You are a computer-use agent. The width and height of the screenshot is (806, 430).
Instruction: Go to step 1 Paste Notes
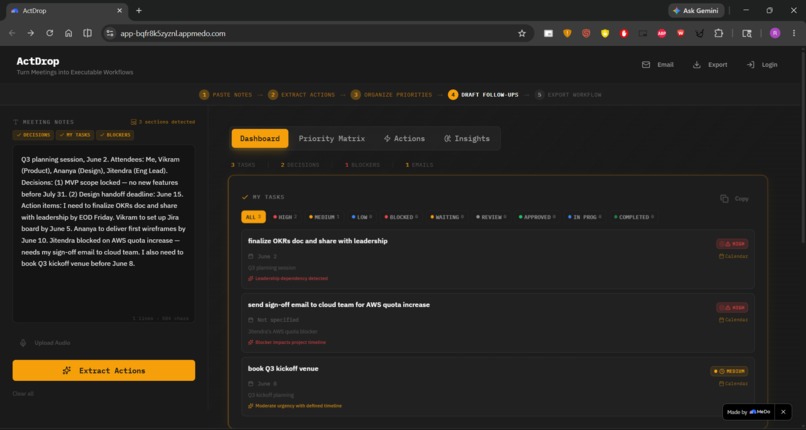coord(226,95)
